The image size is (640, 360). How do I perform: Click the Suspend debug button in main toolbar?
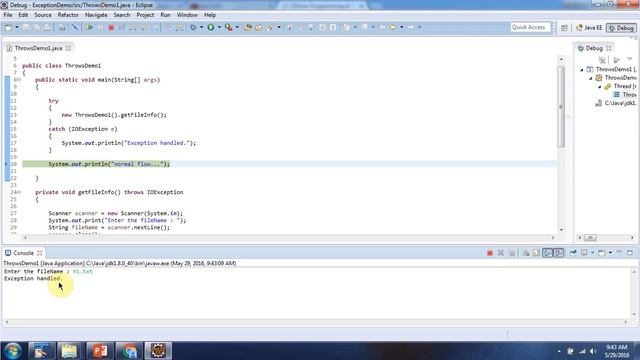[100, 27]
